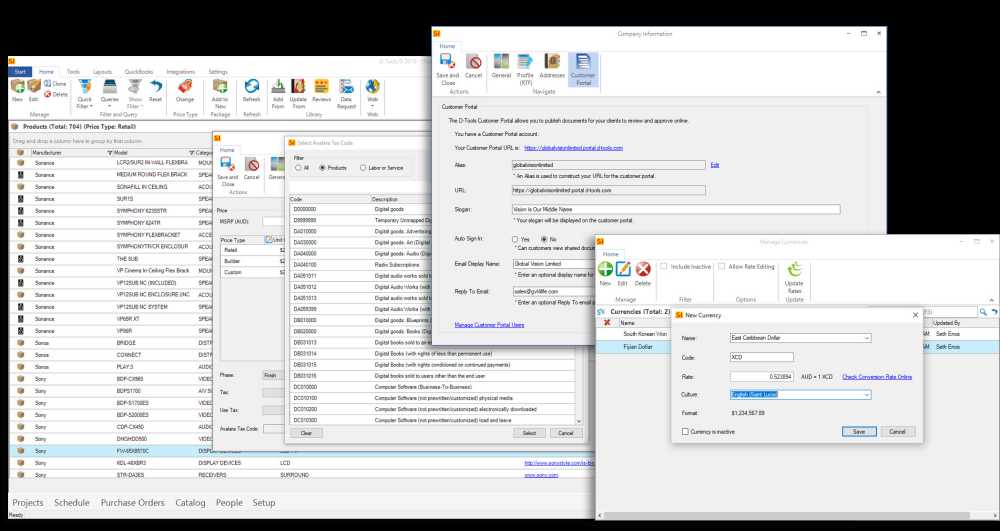Open the QuickBooks ribbon tab

pos(139,72)
